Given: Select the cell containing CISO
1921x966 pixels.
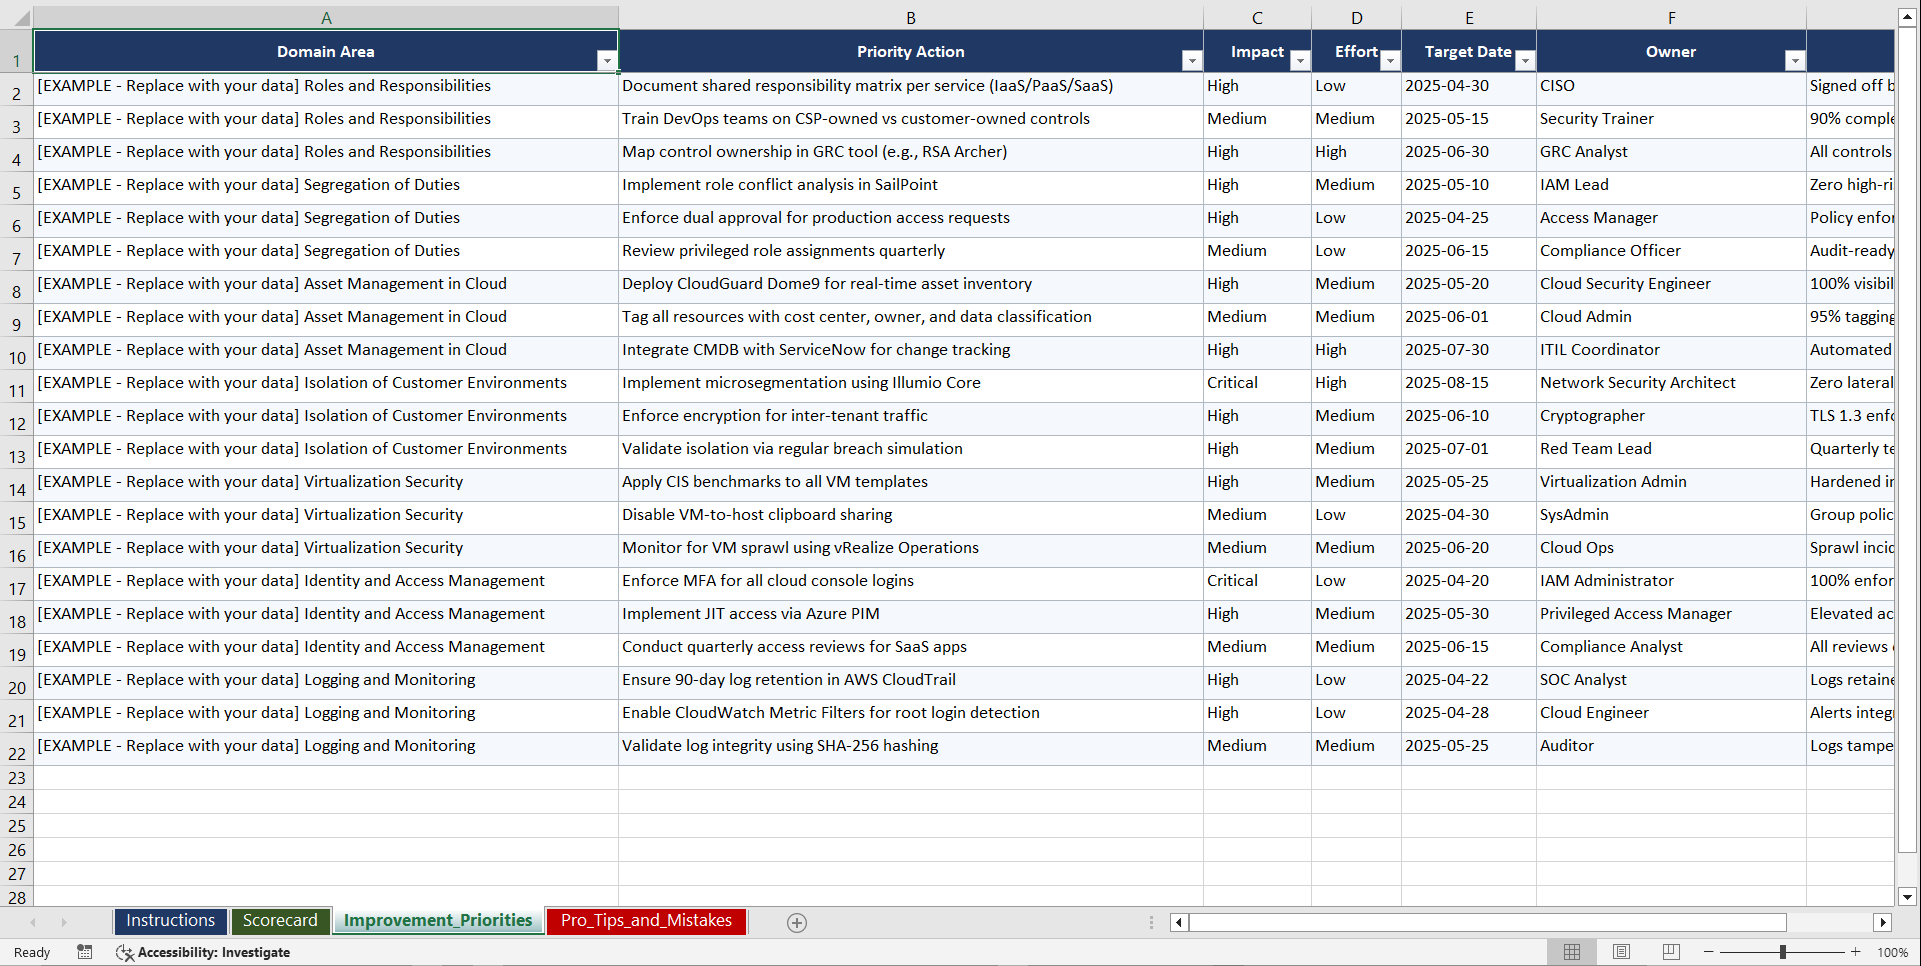Looking at the screenshot, I should (1600, 86).
